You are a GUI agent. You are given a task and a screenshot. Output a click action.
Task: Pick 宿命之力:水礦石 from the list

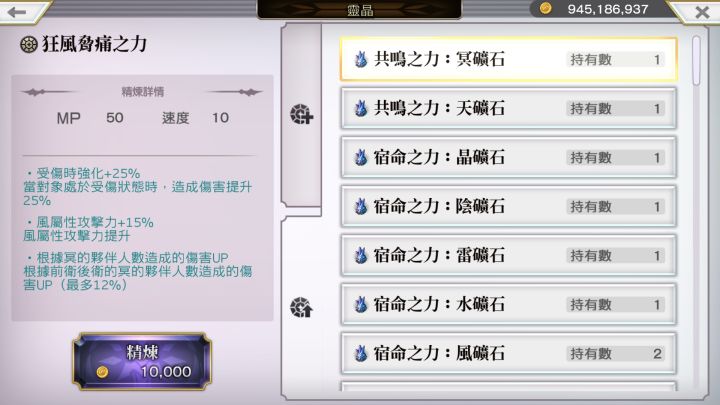[x=508, y=304]
